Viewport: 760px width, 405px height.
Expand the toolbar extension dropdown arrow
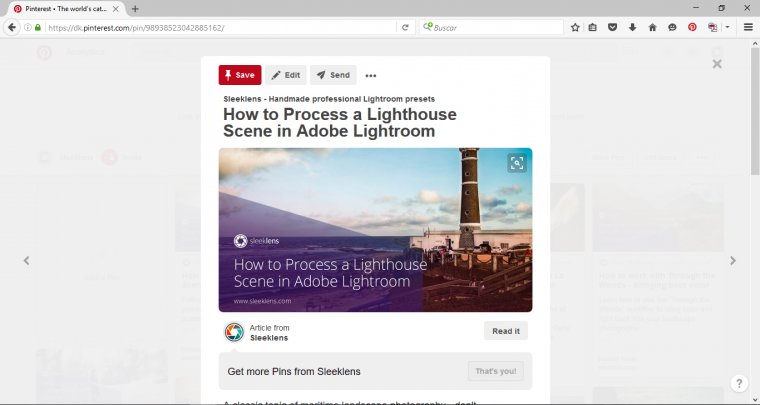pyautogui.click(x=728, y=28)
